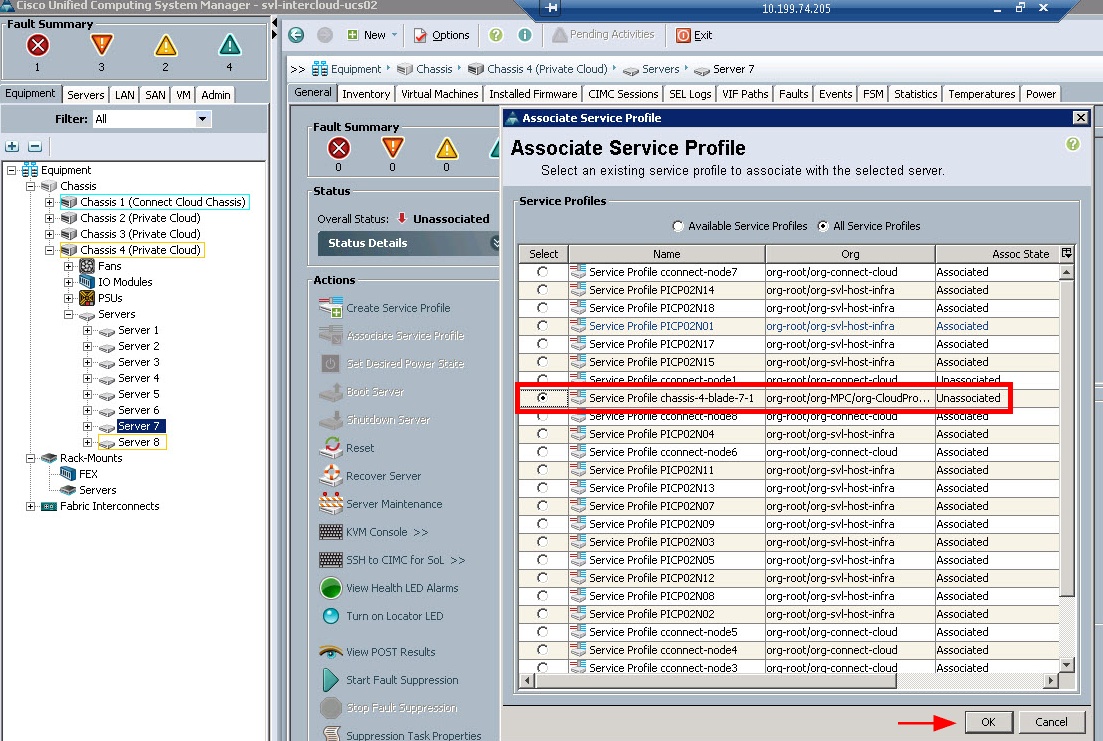Open the Installed Firmware tab
This screenshot has width=1103, height=741.
[x=533, y=94]
